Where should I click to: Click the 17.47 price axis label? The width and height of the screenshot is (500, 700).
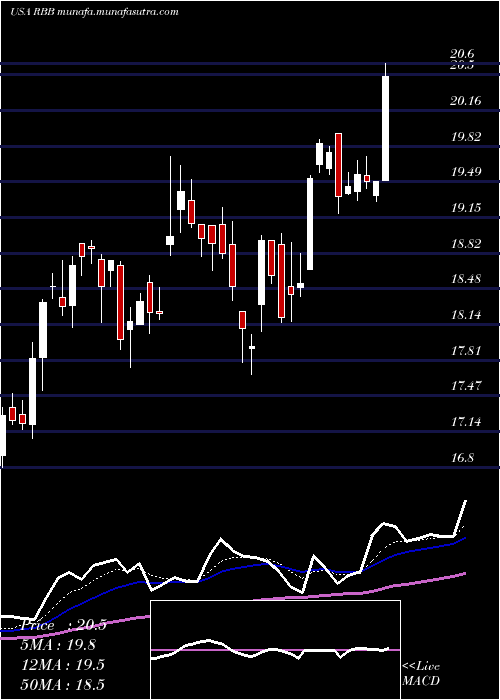click(x=466, y=386)
